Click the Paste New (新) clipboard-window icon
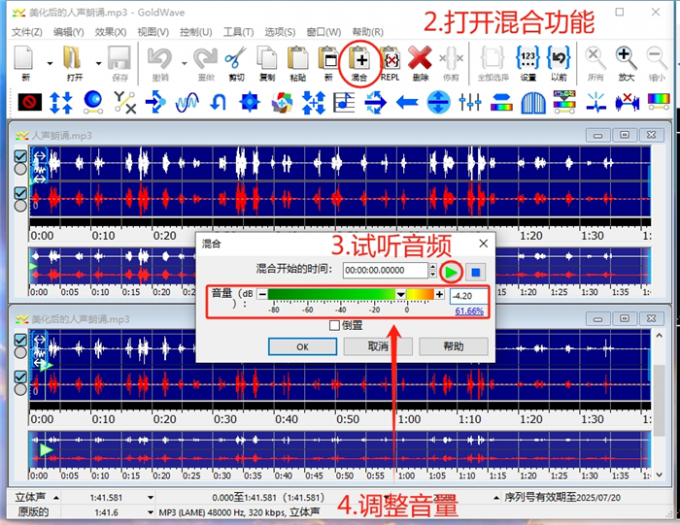This screenshot has width=680, height=525. point(328,58)
